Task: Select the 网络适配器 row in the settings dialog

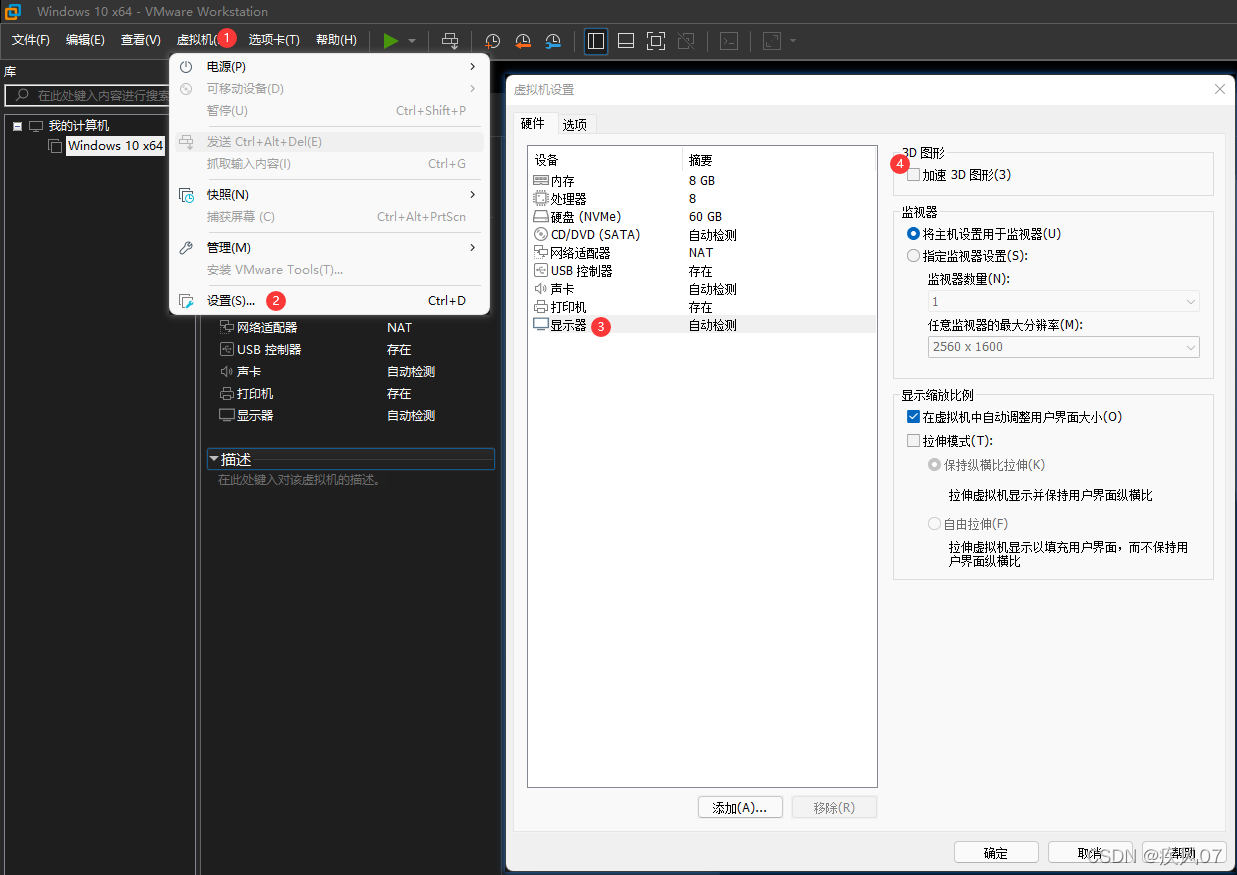Action: pos(702,253)
